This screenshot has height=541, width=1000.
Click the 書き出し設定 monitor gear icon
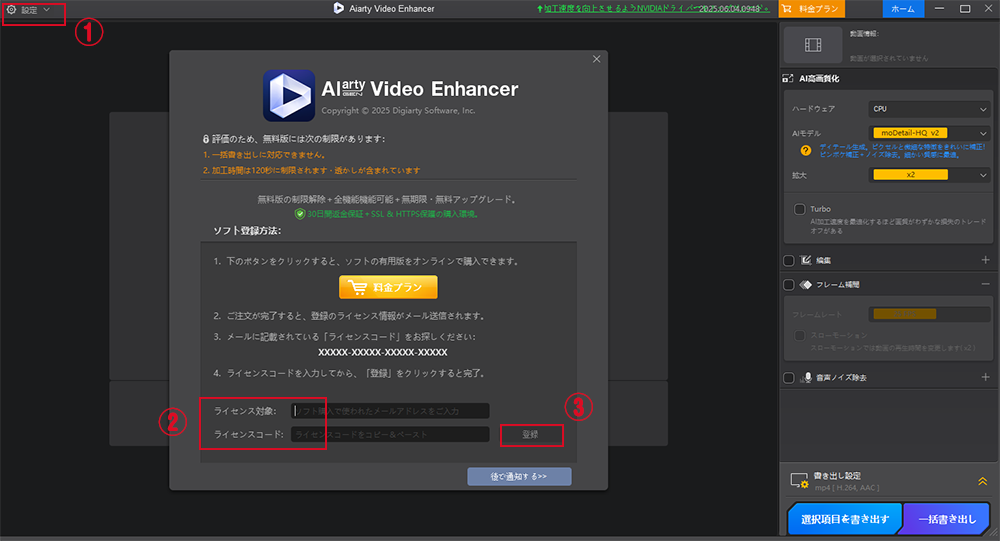point(799,480)
